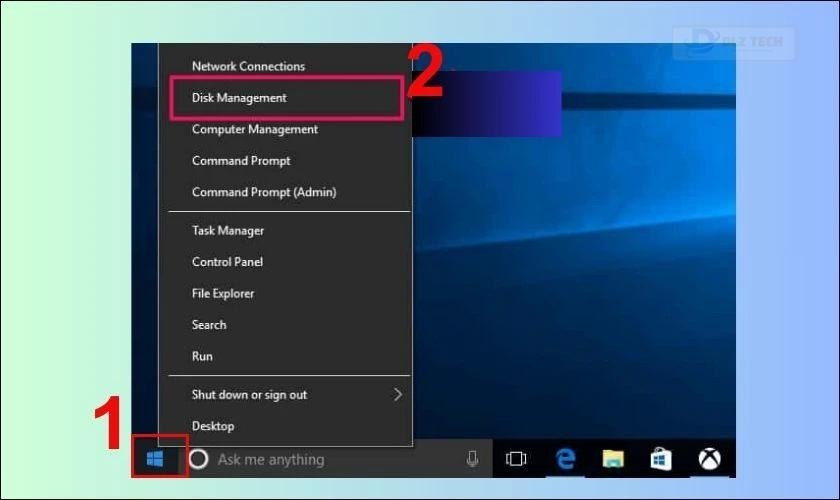Click the Cortana circle icon
Screen dimensions: 840x500
point(198,459)
